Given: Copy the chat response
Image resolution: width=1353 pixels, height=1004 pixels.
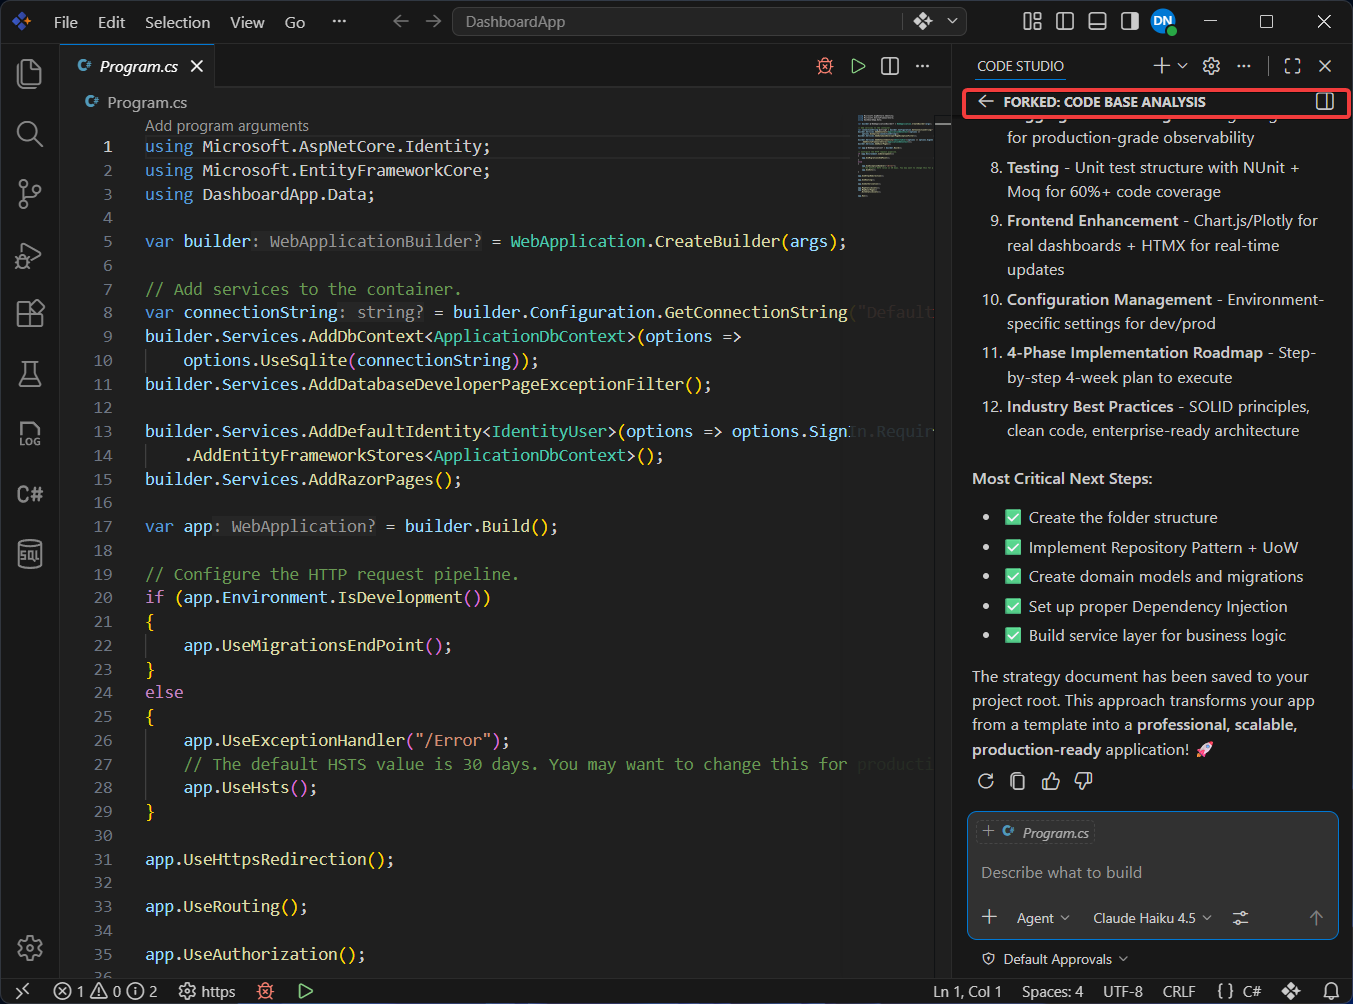Looking at the screenshot, I should click(1018, 781).
